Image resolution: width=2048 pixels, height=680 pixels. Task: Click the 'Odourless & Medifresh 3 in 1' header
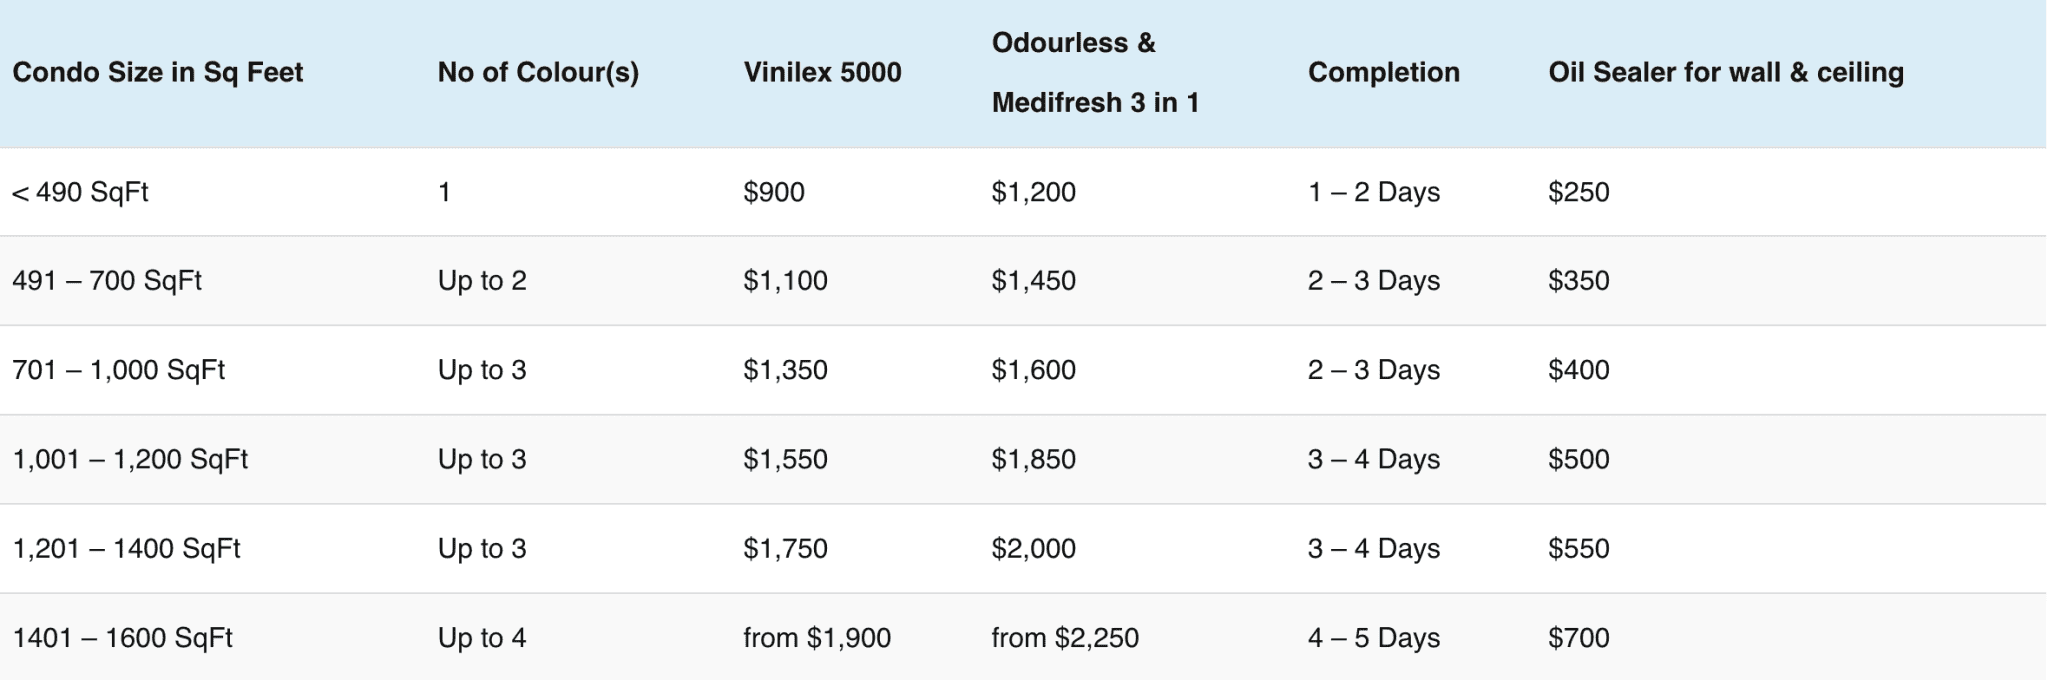(1094, 72)
